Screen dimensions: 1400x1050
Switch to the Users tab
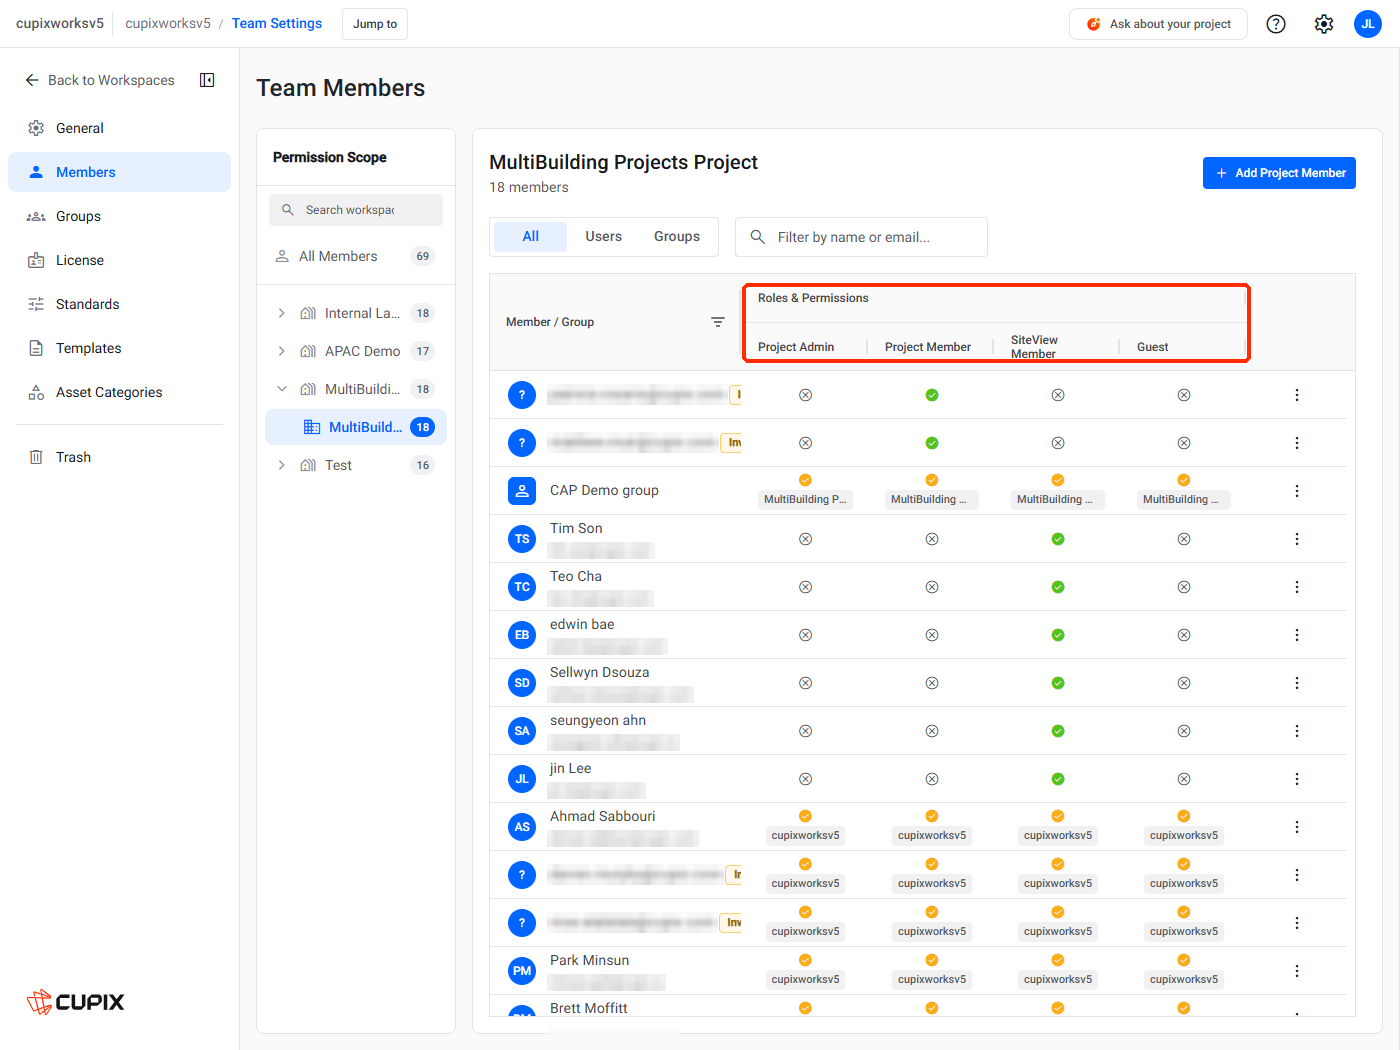[604, 237]
